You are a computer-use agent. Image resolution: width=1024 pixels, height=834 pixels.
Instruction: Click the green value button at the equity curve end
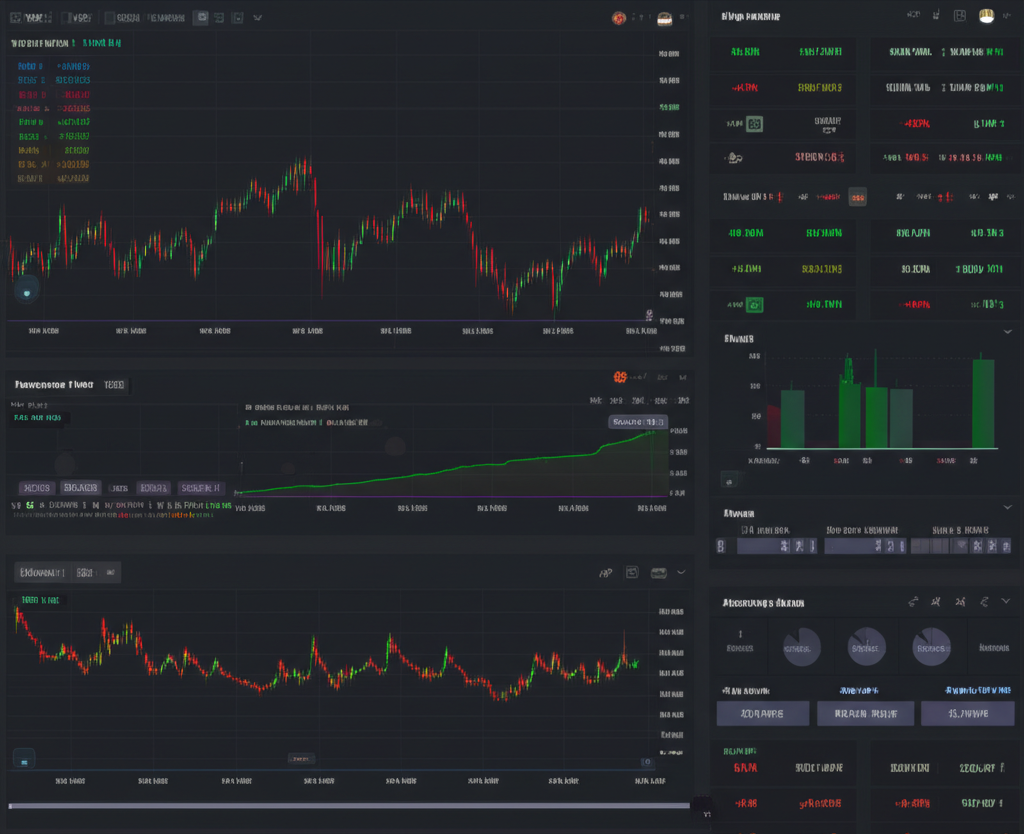coord(638,422)
